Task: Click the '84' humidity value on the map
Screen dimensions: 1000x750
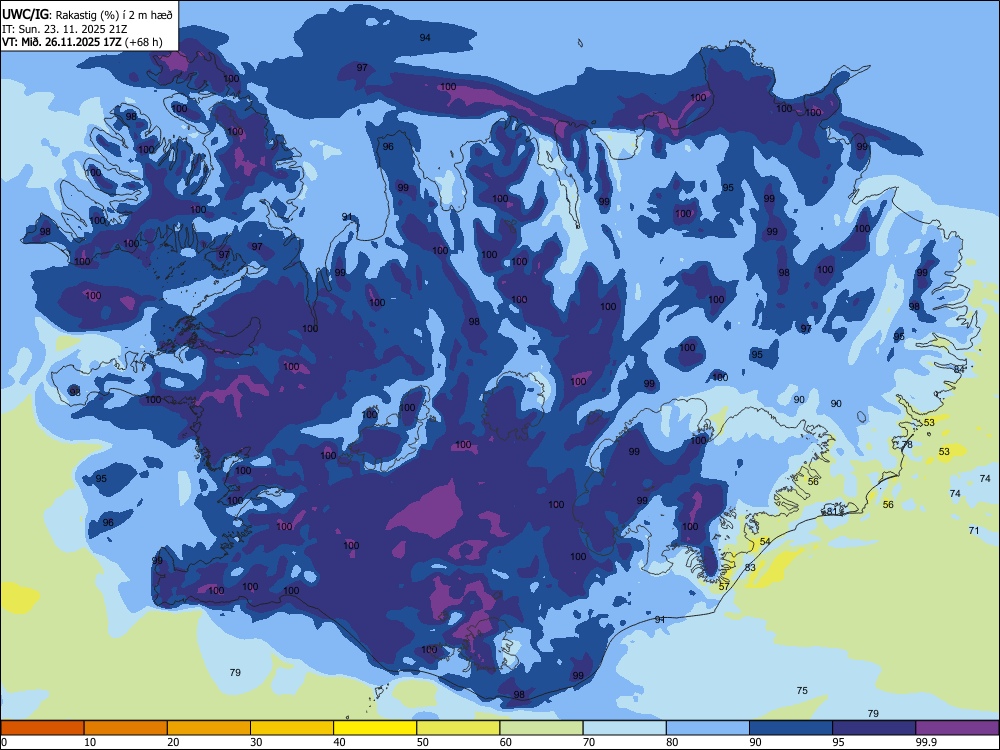Action: tap(959, 369)
